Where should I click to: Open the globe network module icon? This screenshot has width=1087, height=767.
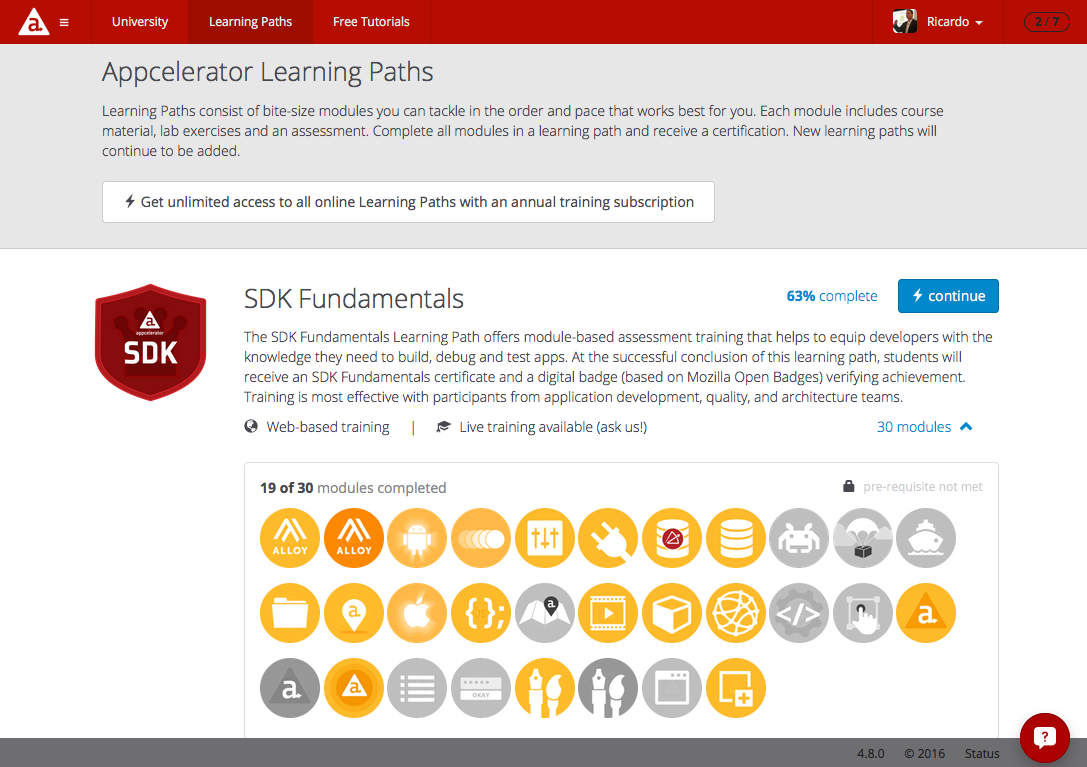[736, 613]
